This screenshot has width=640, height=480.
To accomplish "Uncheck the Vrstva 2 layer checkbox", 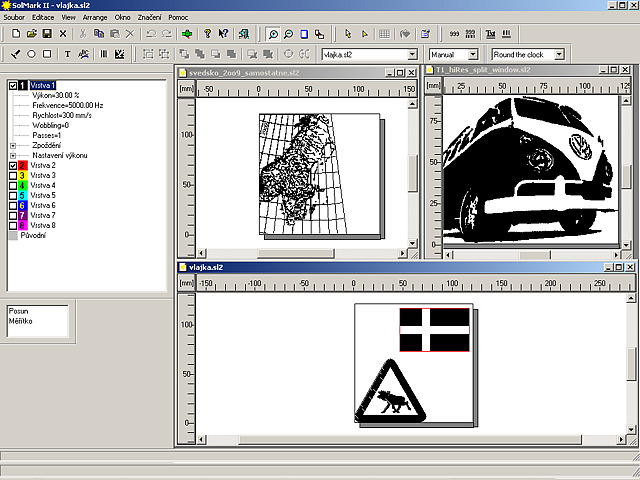I will point(13,166).
